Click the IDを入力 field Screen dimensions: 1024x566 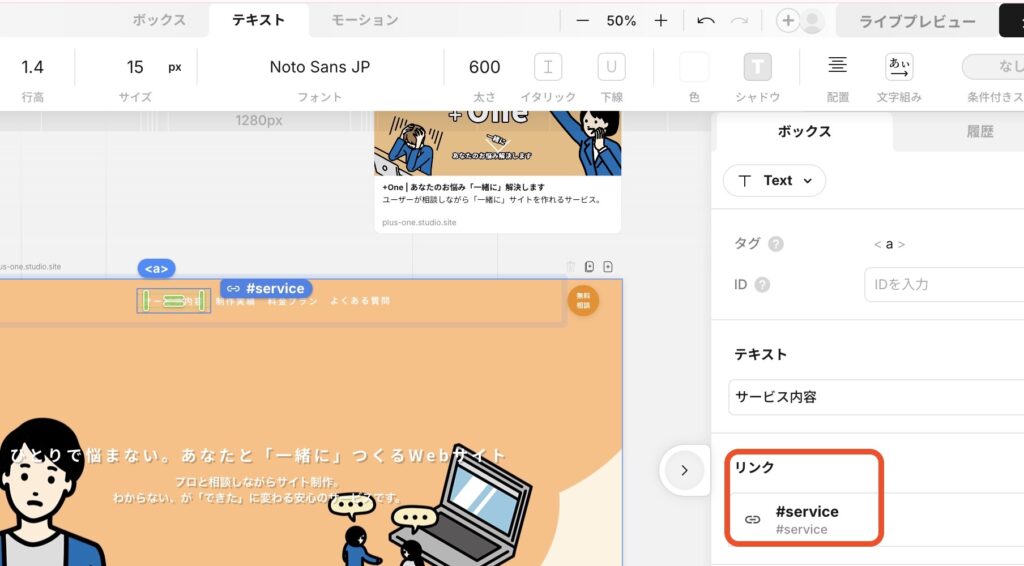coord(944,285)
